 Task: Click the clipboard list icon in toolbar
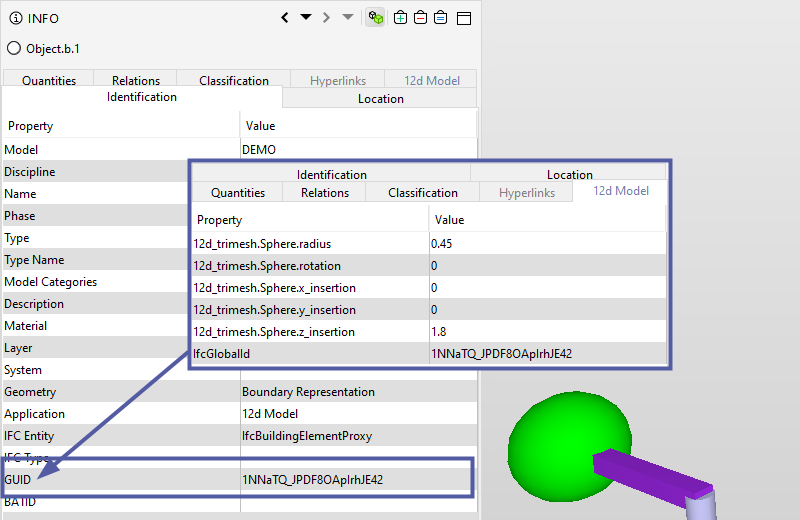[x=440, y=18]
